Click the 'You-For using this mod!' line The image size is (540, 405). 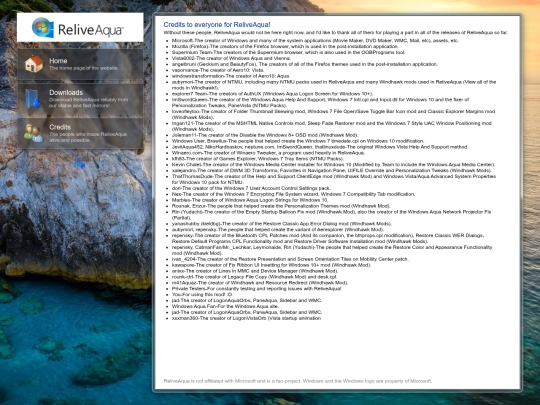[202, 294]
